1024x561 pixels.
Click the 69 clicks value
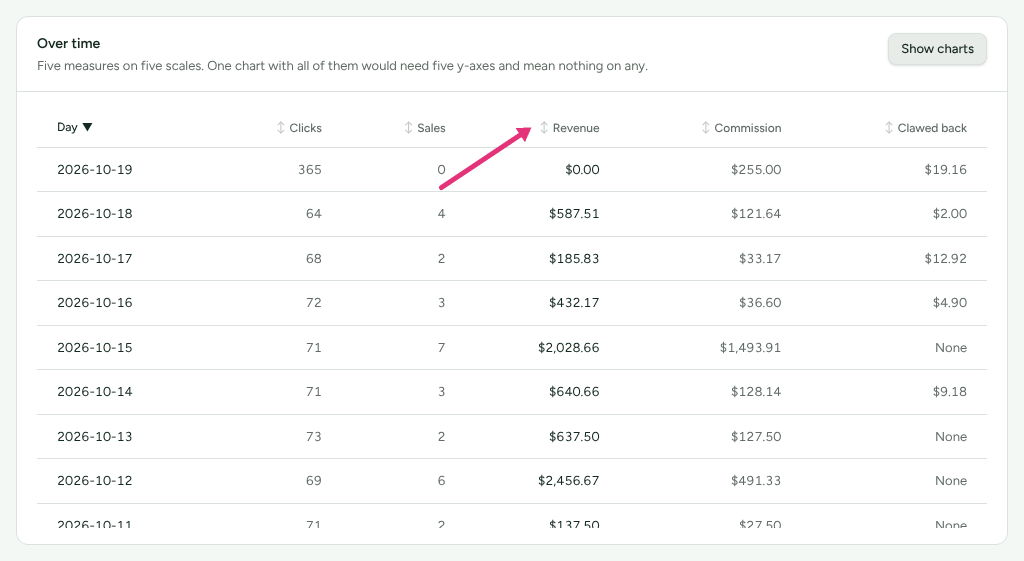313,481
